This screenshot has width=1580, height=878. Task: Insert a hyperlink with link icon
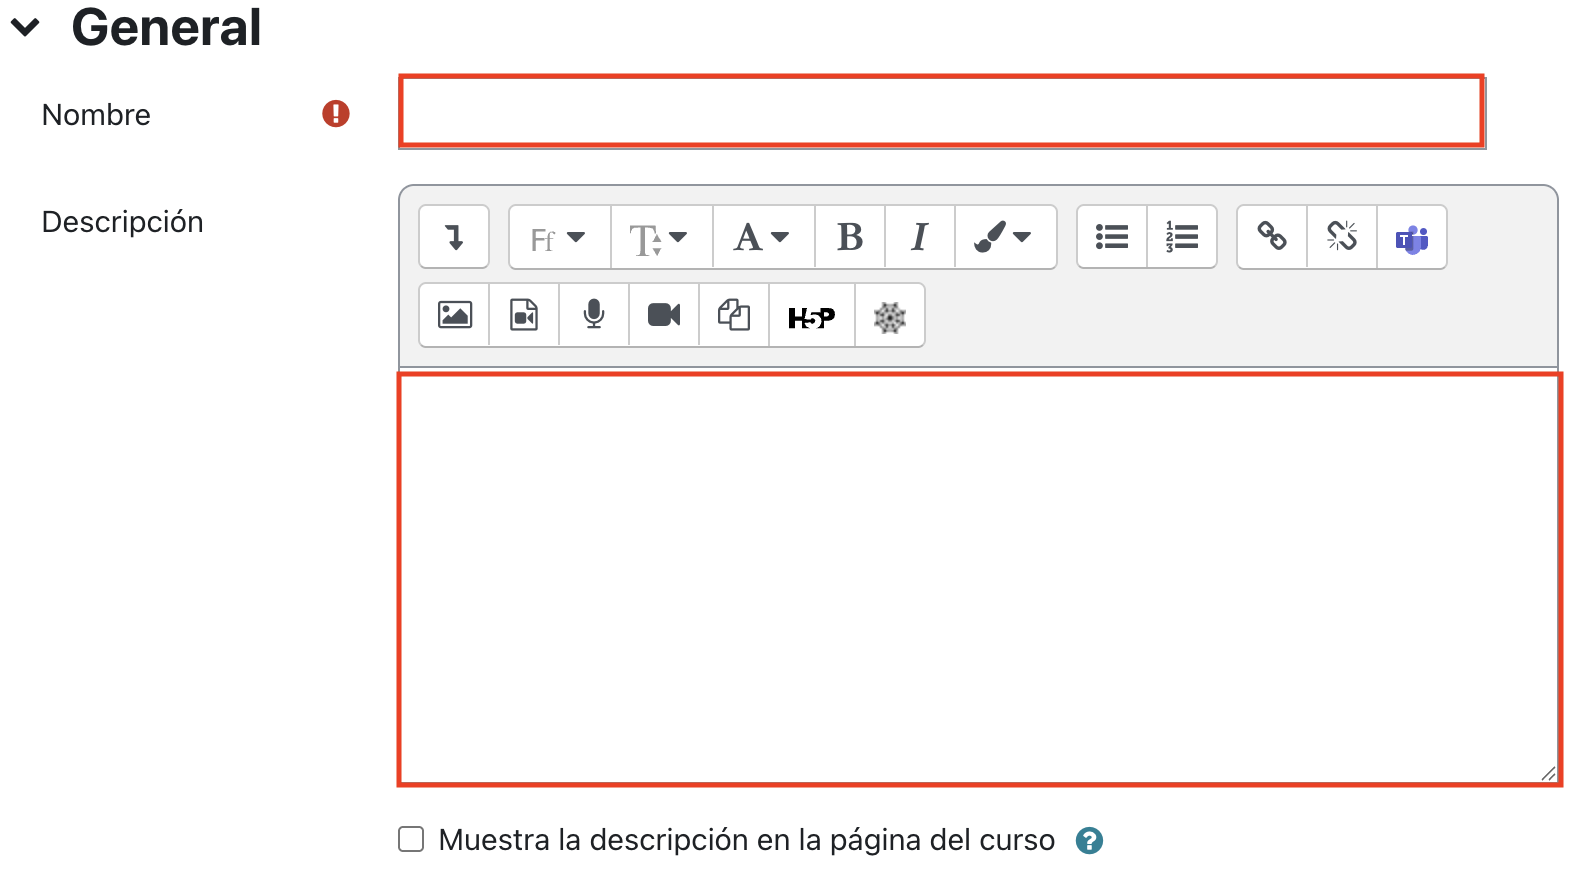point(1272,237)
